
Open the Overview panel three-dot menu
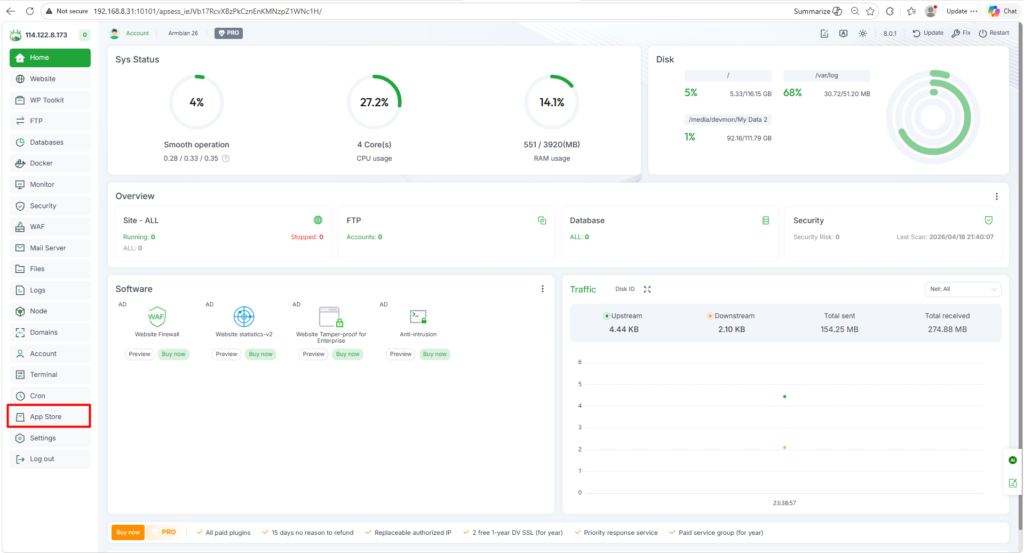coord(996,197)
